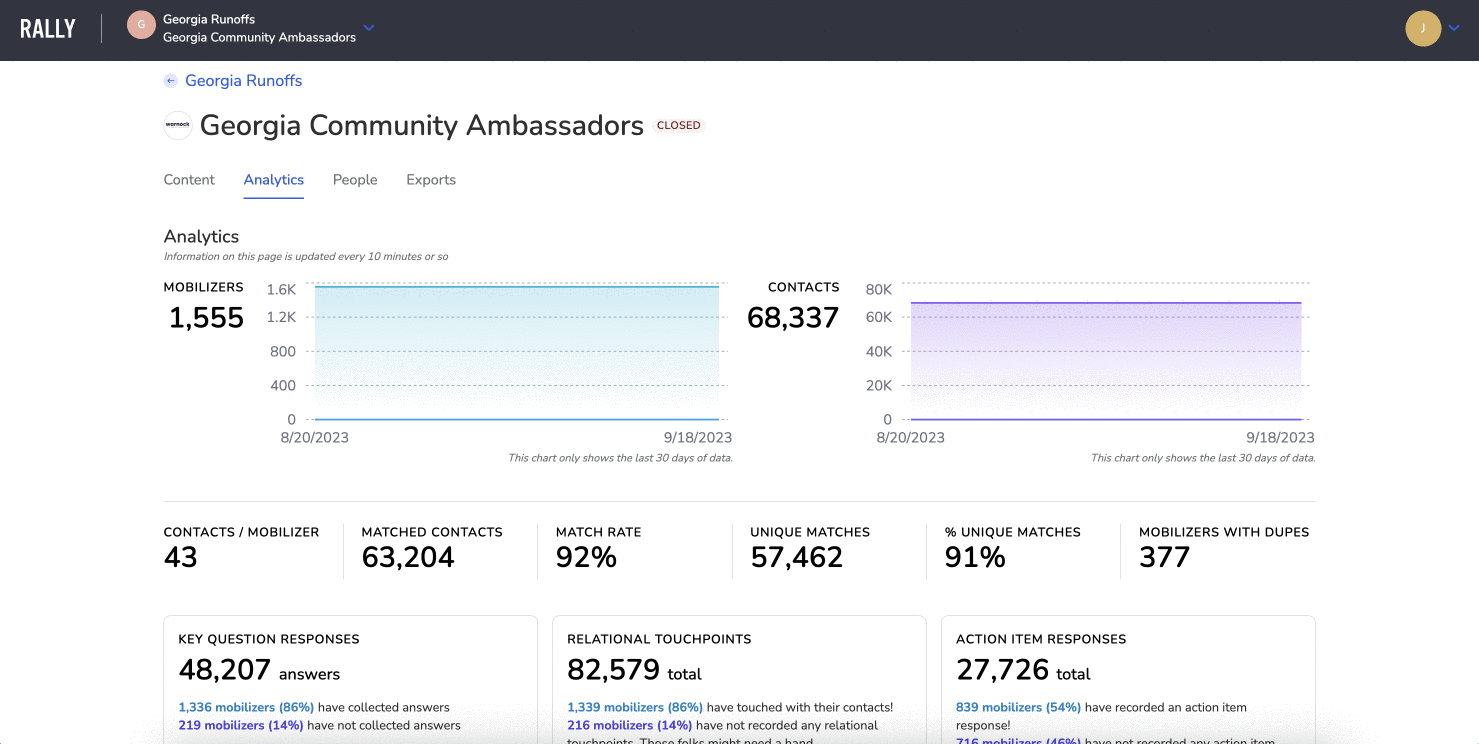This screenshot has width=1479, height=744.
Task: Click the RALLY logo
Action: 48,28
